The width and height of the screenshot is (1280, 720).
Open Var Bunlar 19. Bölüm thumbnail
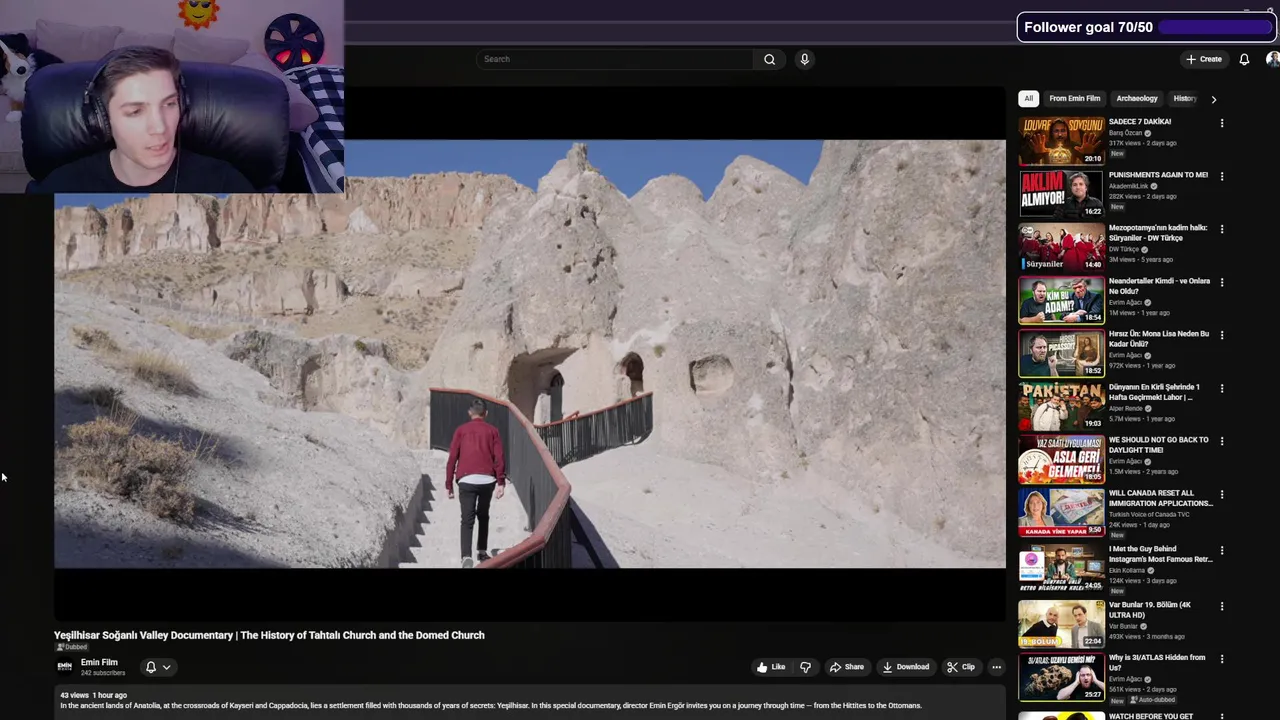(1061, 623)
